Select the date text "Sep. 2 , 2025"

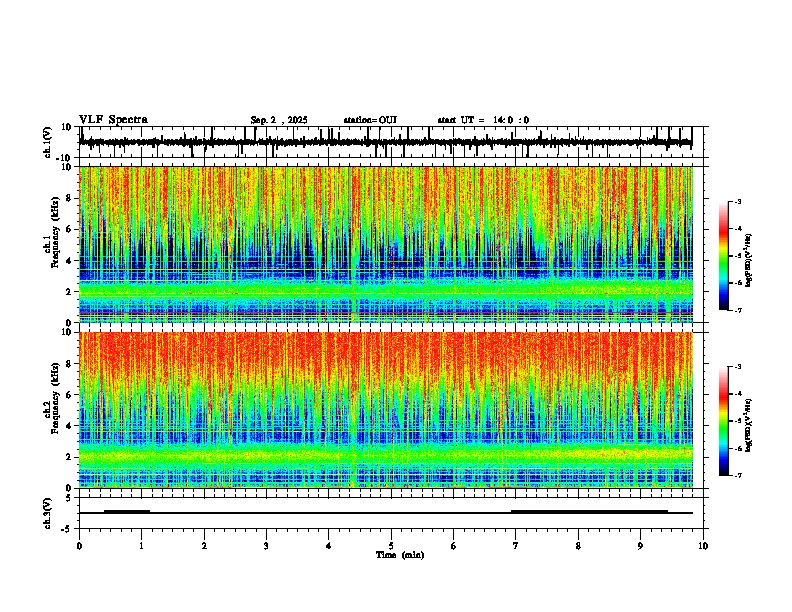tap(279, 120)
